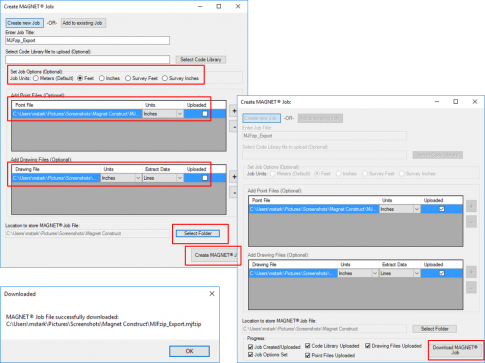Select the Meters (Default) radio option
The image size is (485, 363).
coord(36,78)
